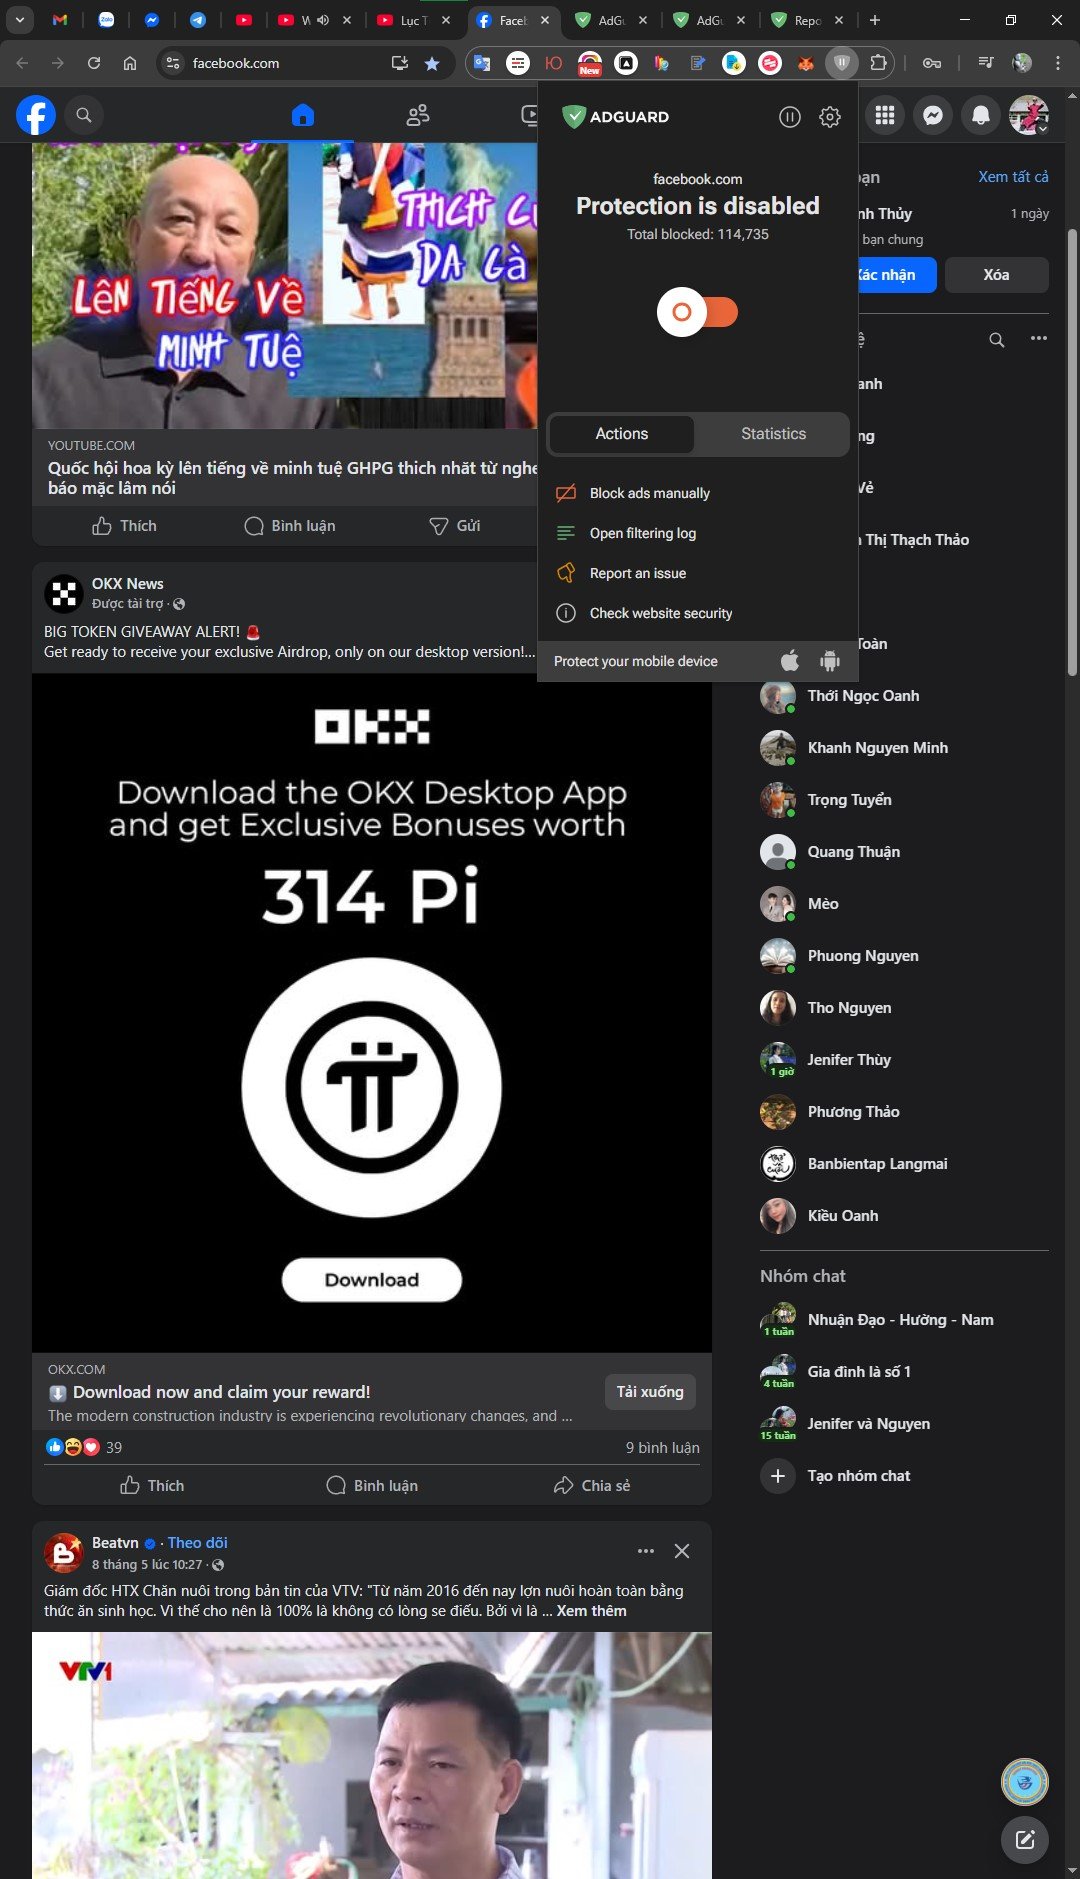Open the Chrome three-dot menu

pos(1058,63)
